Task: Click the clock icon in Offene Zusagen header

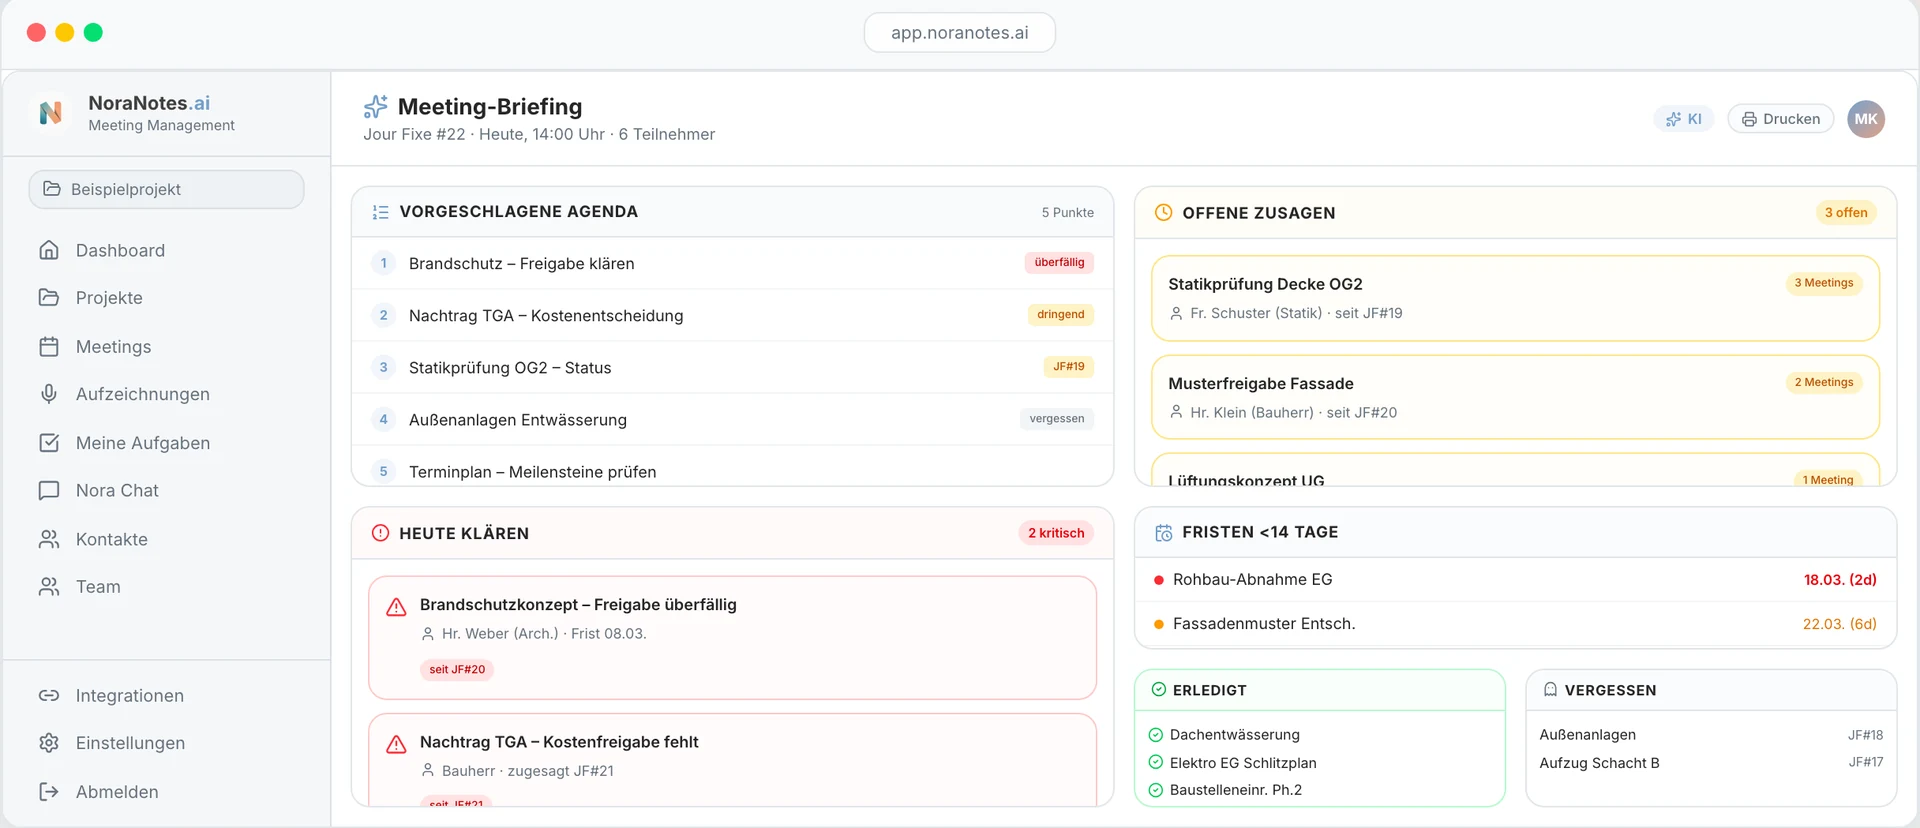Action: coord(1163,212)
